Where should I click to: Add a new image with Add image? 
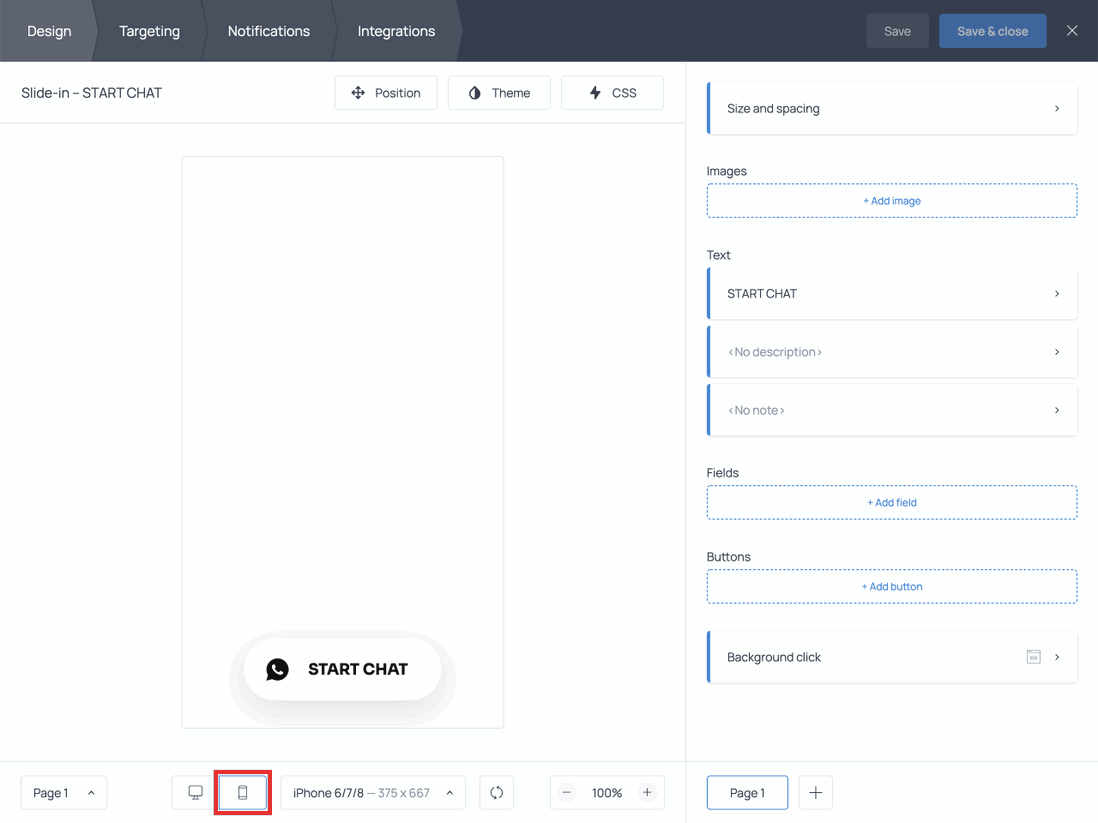[x=891, y=200]
